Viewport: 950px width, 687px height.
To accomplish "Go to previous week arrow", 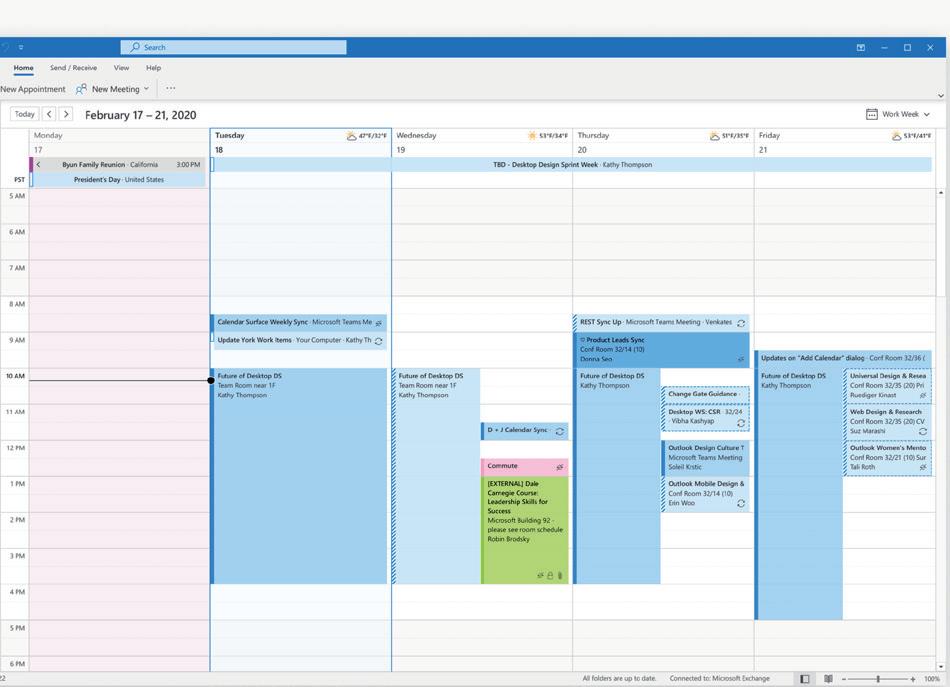I will coord(49,114).
